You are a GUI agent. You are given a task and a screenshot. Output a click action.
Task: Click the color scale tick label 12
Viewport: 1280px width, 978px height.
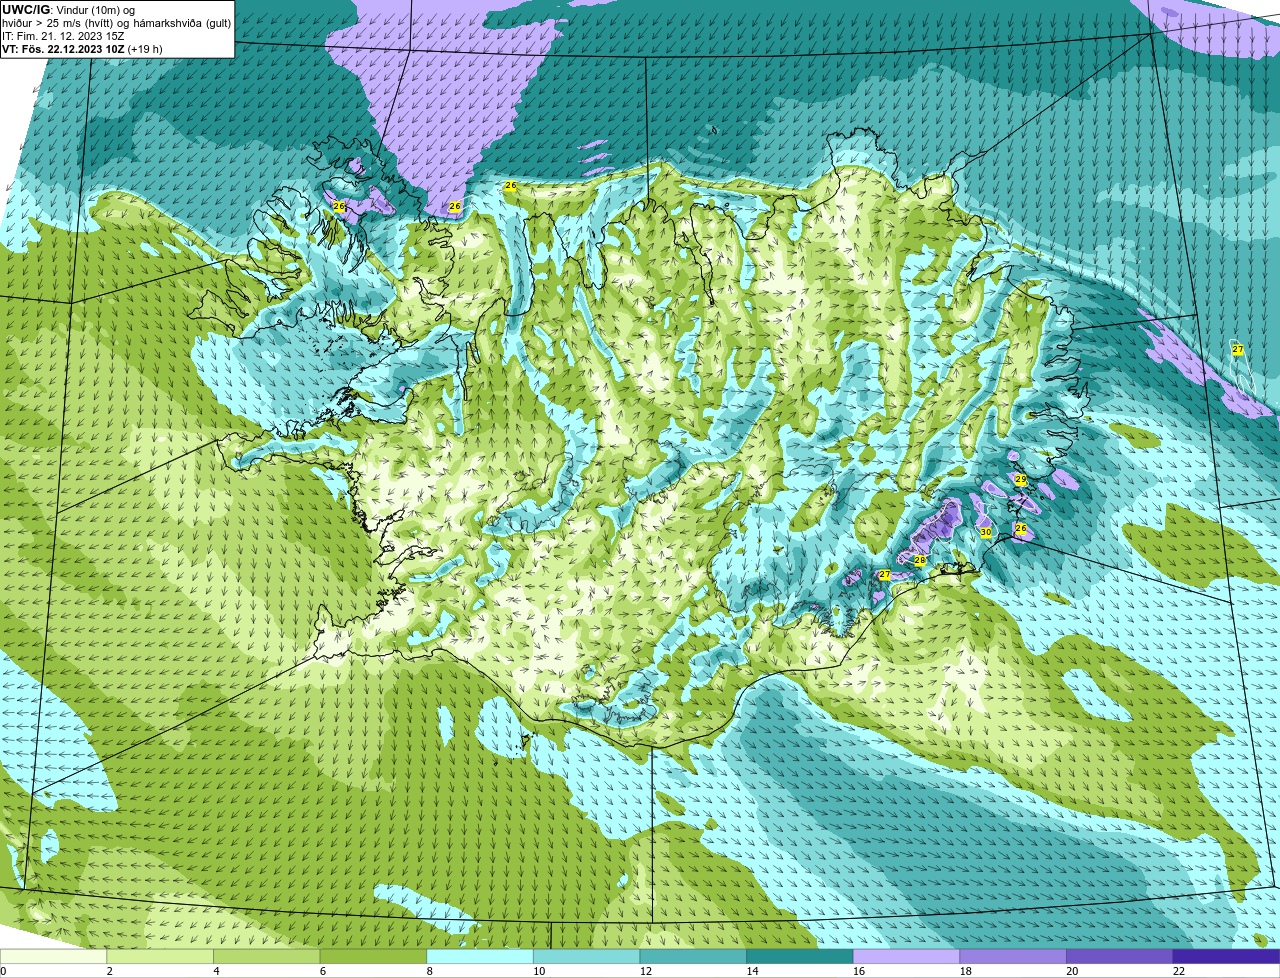point(646,971)
